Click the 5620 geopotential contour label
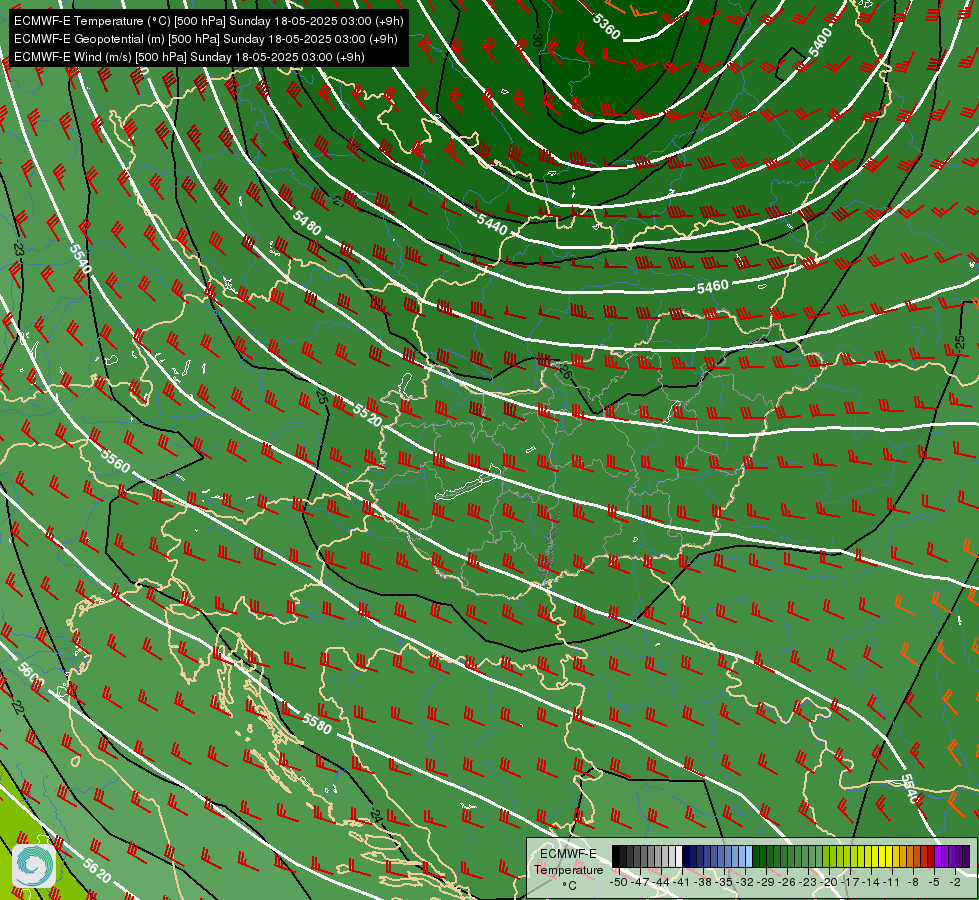 97,870
